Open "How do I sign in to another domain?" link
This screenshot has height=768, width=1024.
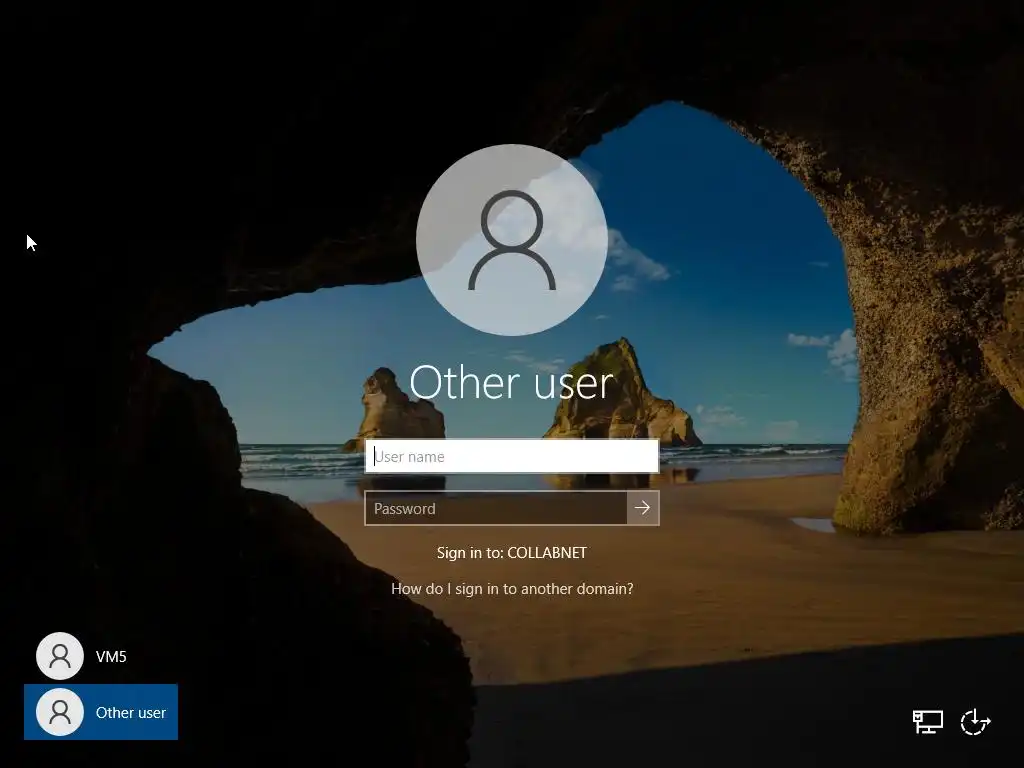[x=512, y=589]
